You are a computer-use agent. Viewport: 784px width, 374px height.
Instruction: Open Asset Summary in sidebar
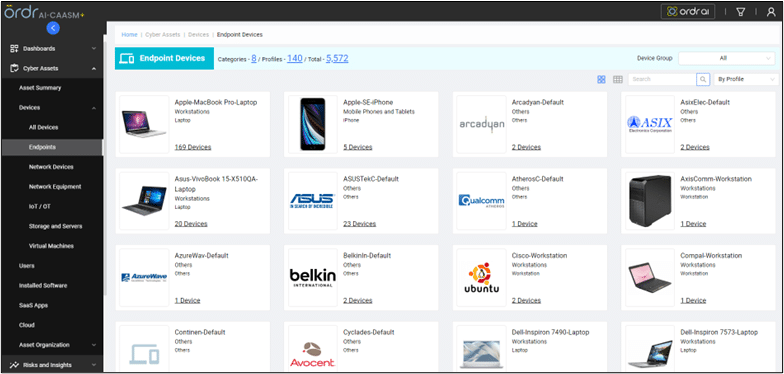pos(40,88)
